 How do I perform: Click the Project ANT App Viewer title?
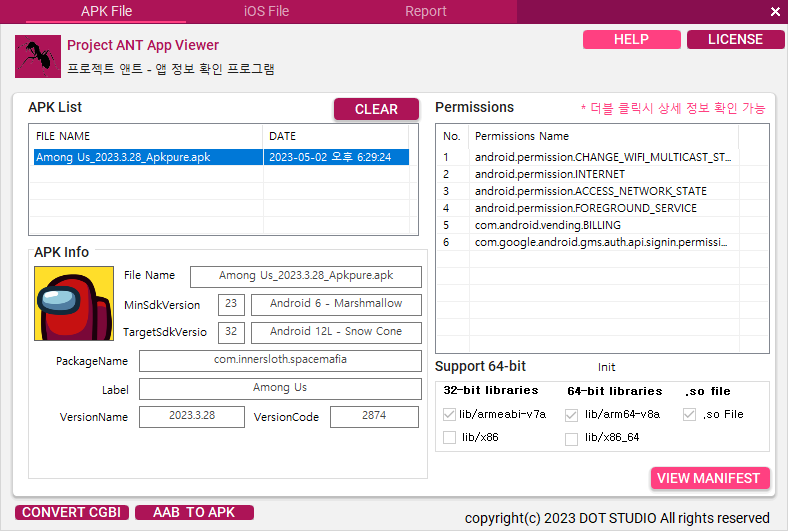tap(143, 45)
